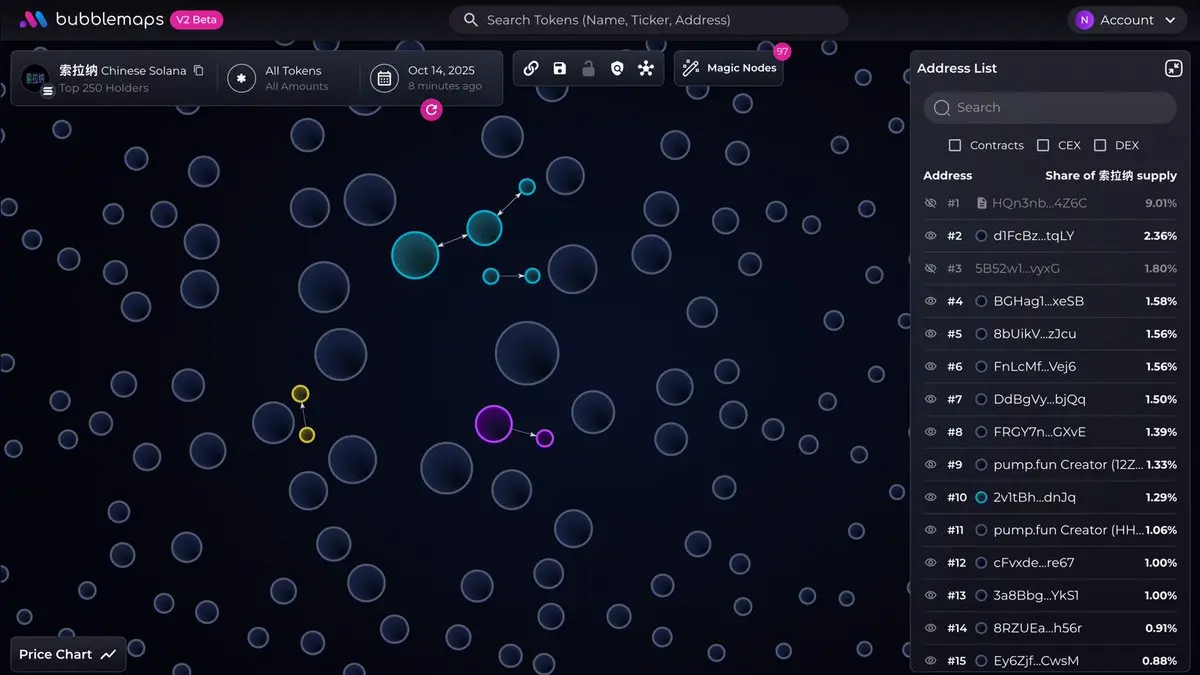Show hidden address #3 5B52w1...vyxG
The width and height of the screenshot is (1200, 675).
coord(930,268)
